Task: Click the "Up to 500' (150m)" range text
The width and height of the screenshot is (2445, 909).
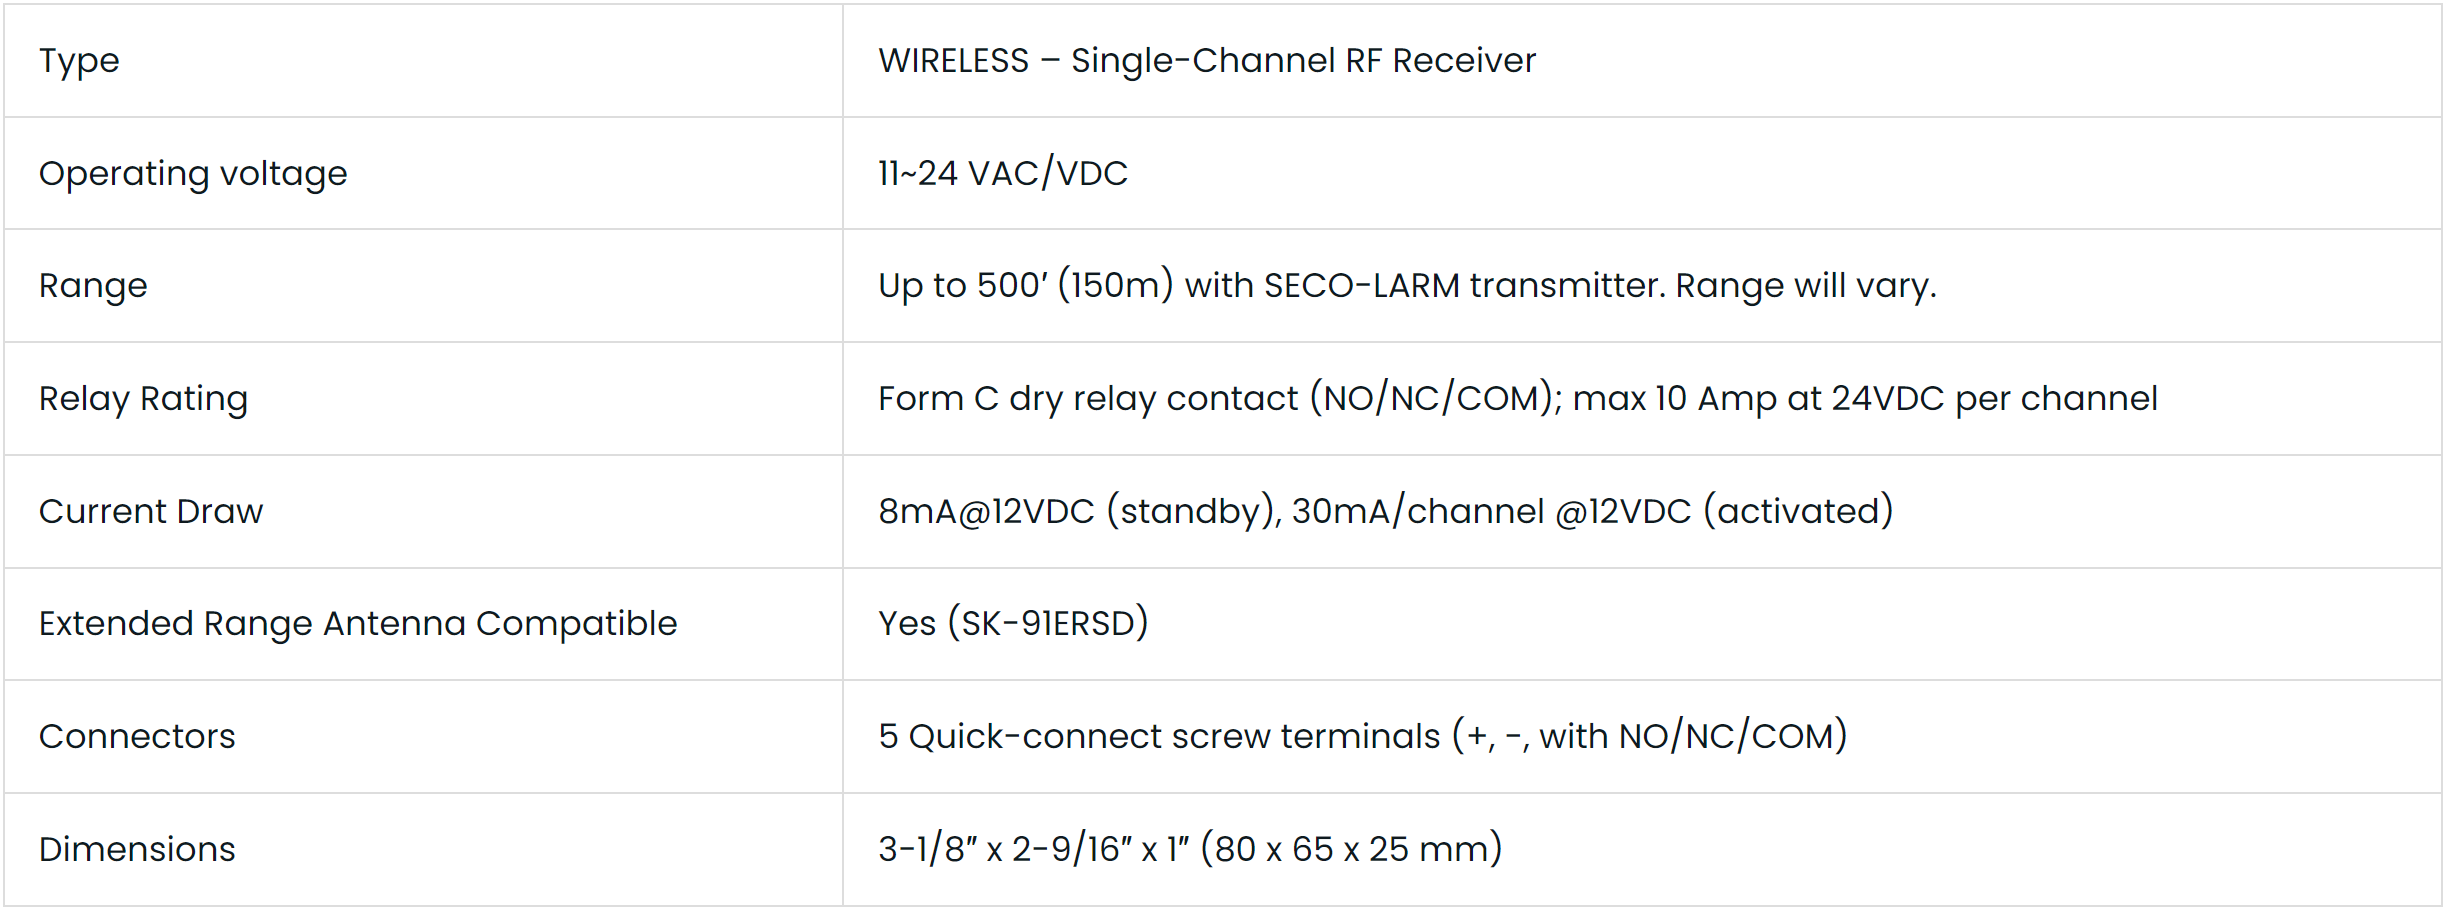Action: pyautogui.click(x=1025, y=286)
